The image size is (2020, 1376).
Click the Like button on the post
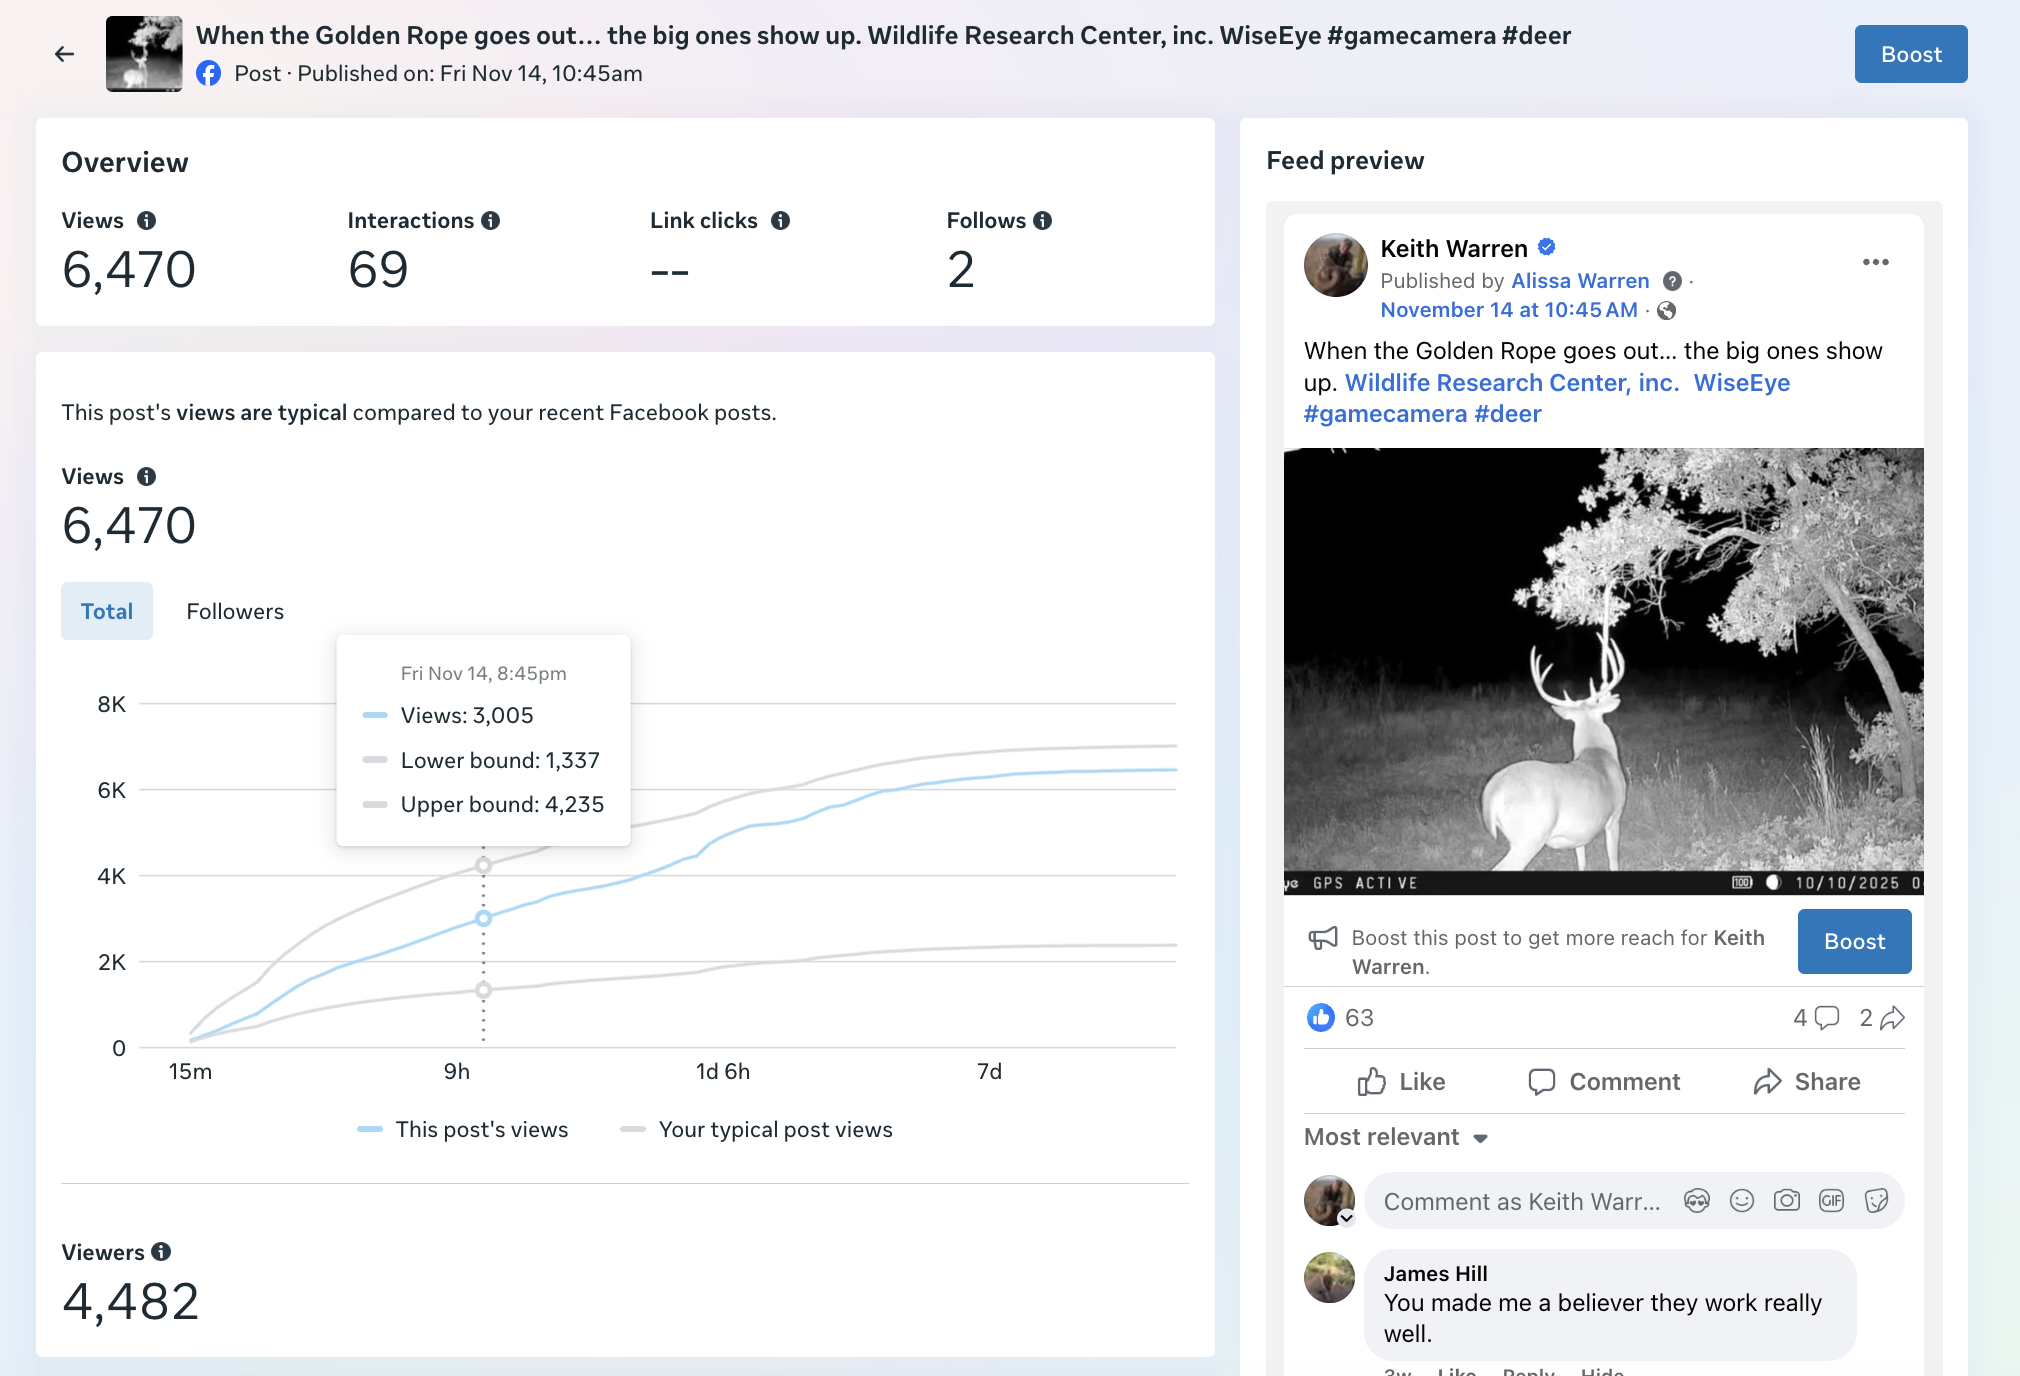click(1401, 1082)
